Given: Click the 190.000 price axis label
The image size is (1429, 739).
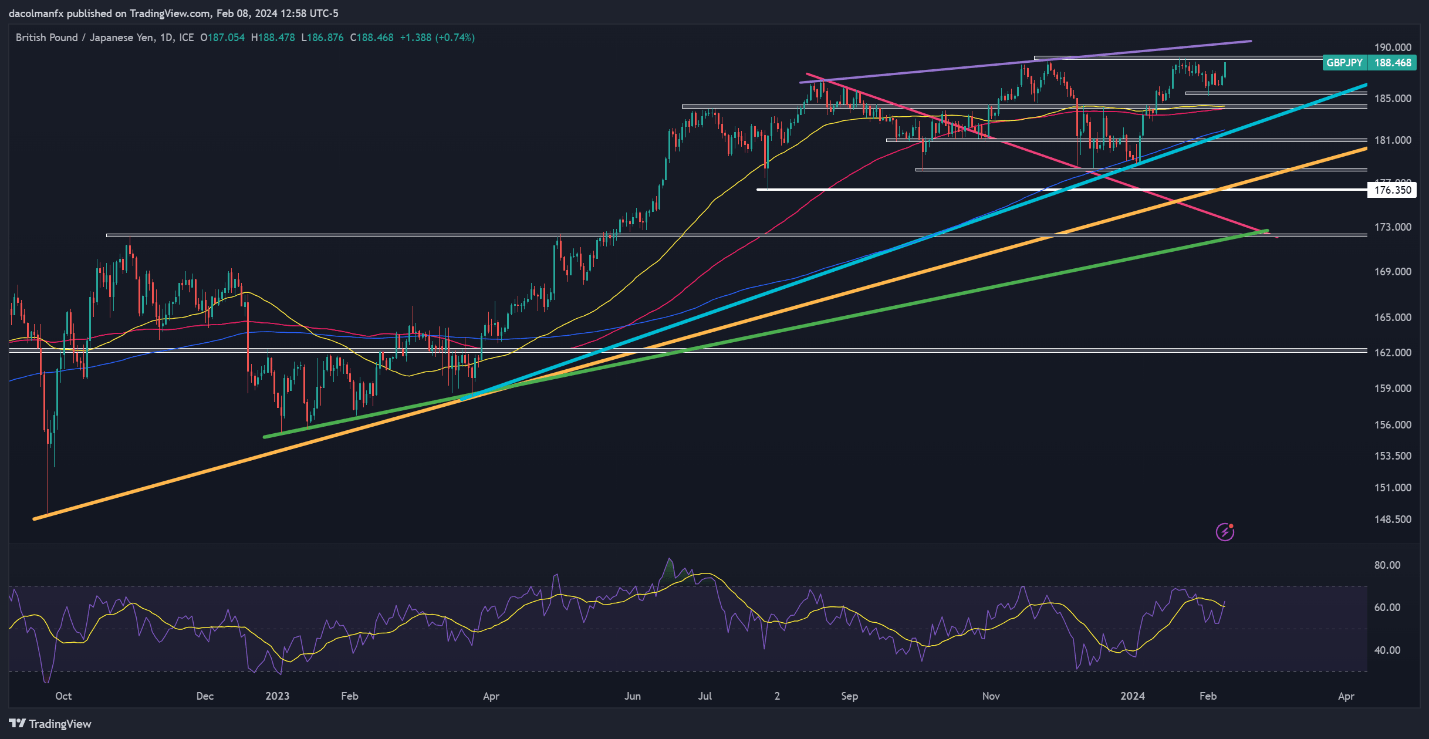Looking at the screenshot, I should tap(1393, 47).
